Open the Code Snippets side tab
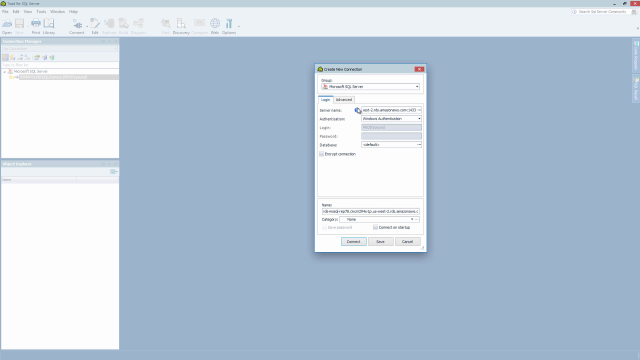Image resolution: width=640 pixels, height=360 pixels. [636, 56]
